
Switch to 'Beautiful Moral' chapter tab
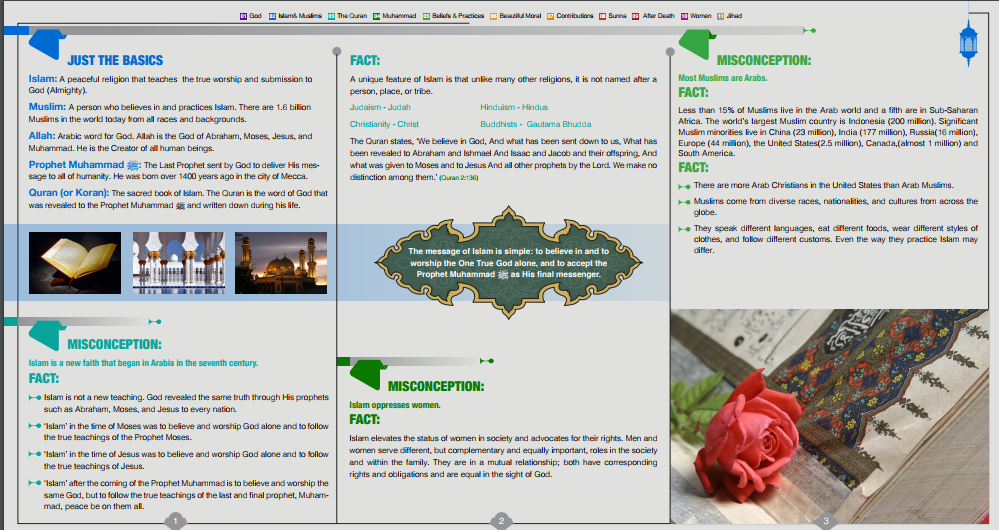click(515, 16)
